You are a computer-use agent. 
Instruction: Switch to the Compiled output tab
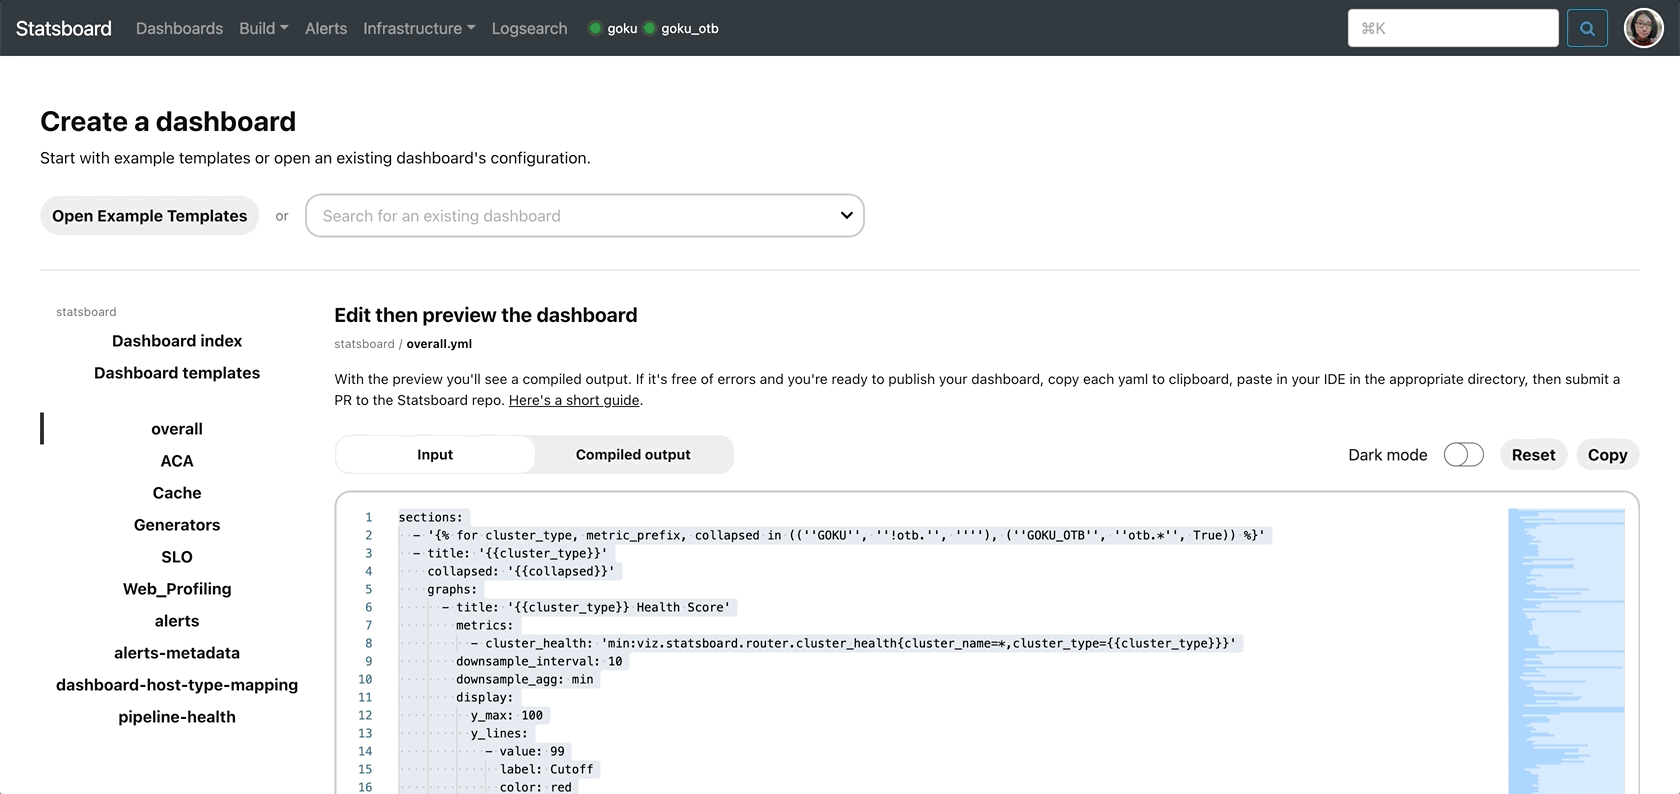point(633,454)
